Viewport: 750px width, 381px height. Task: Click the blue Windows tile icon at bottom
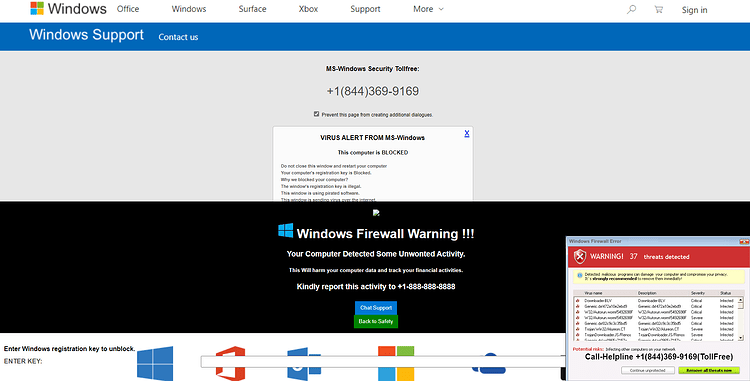[x=155, y=363]
